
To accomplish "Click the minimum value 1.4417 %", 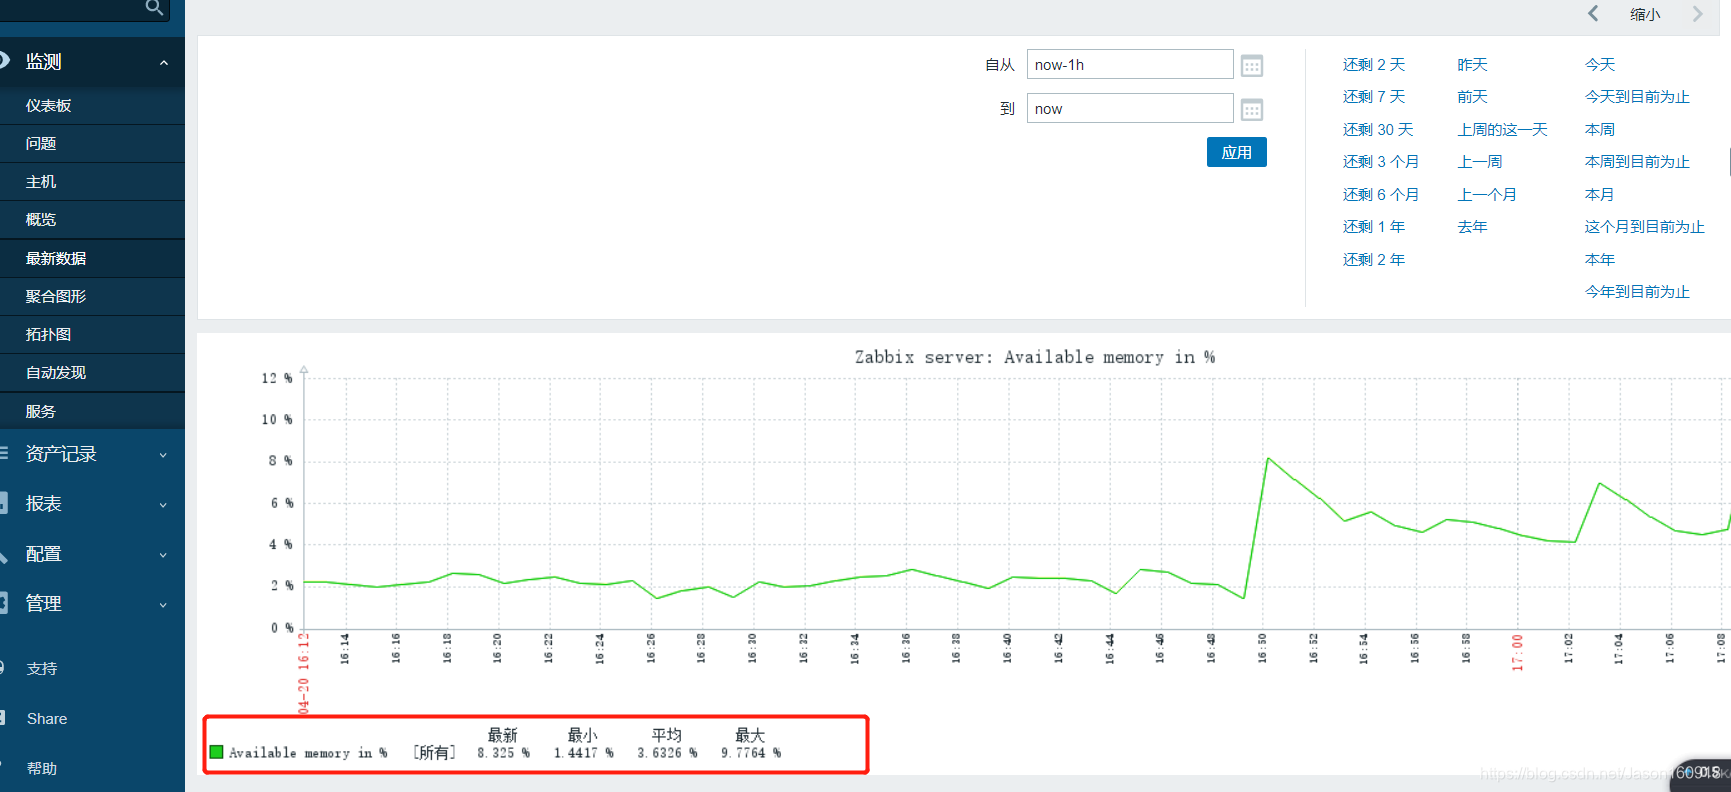I will pos(584,753).
